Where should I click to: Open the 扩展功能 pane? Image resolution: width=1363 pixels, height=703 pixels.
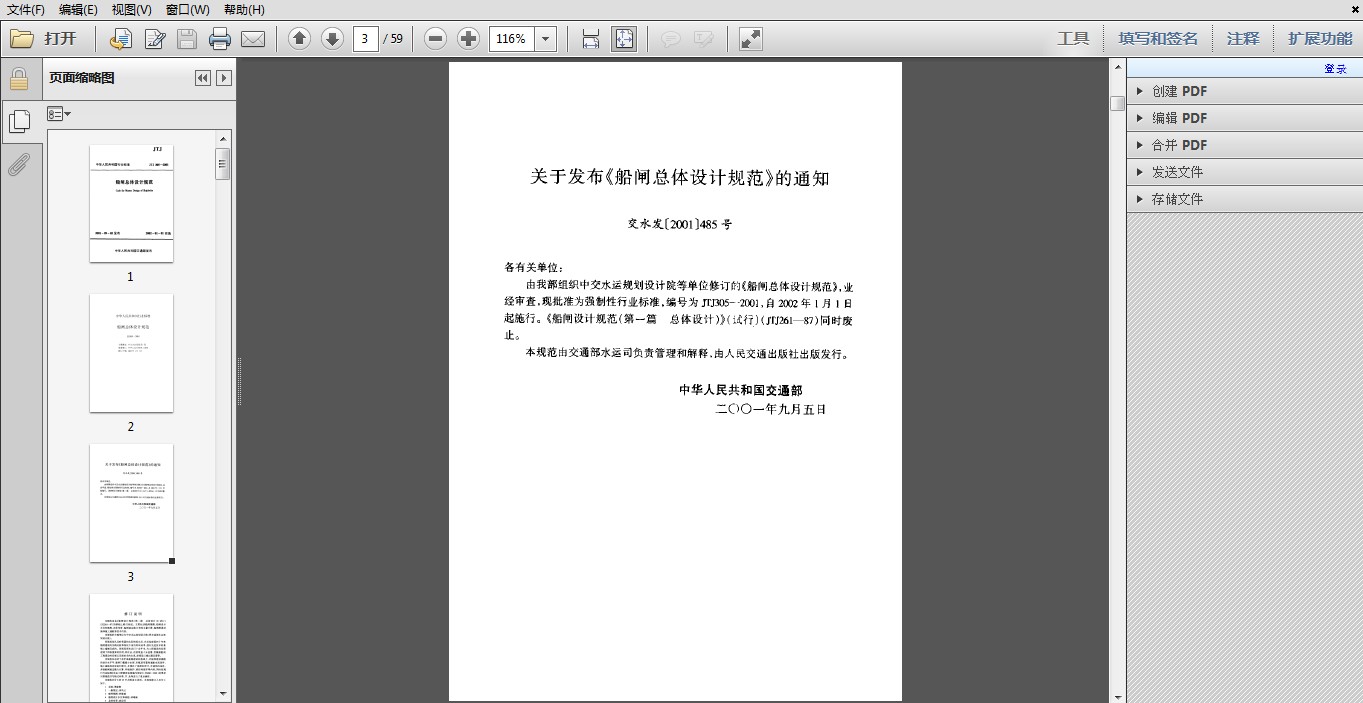click(1320, 39)
